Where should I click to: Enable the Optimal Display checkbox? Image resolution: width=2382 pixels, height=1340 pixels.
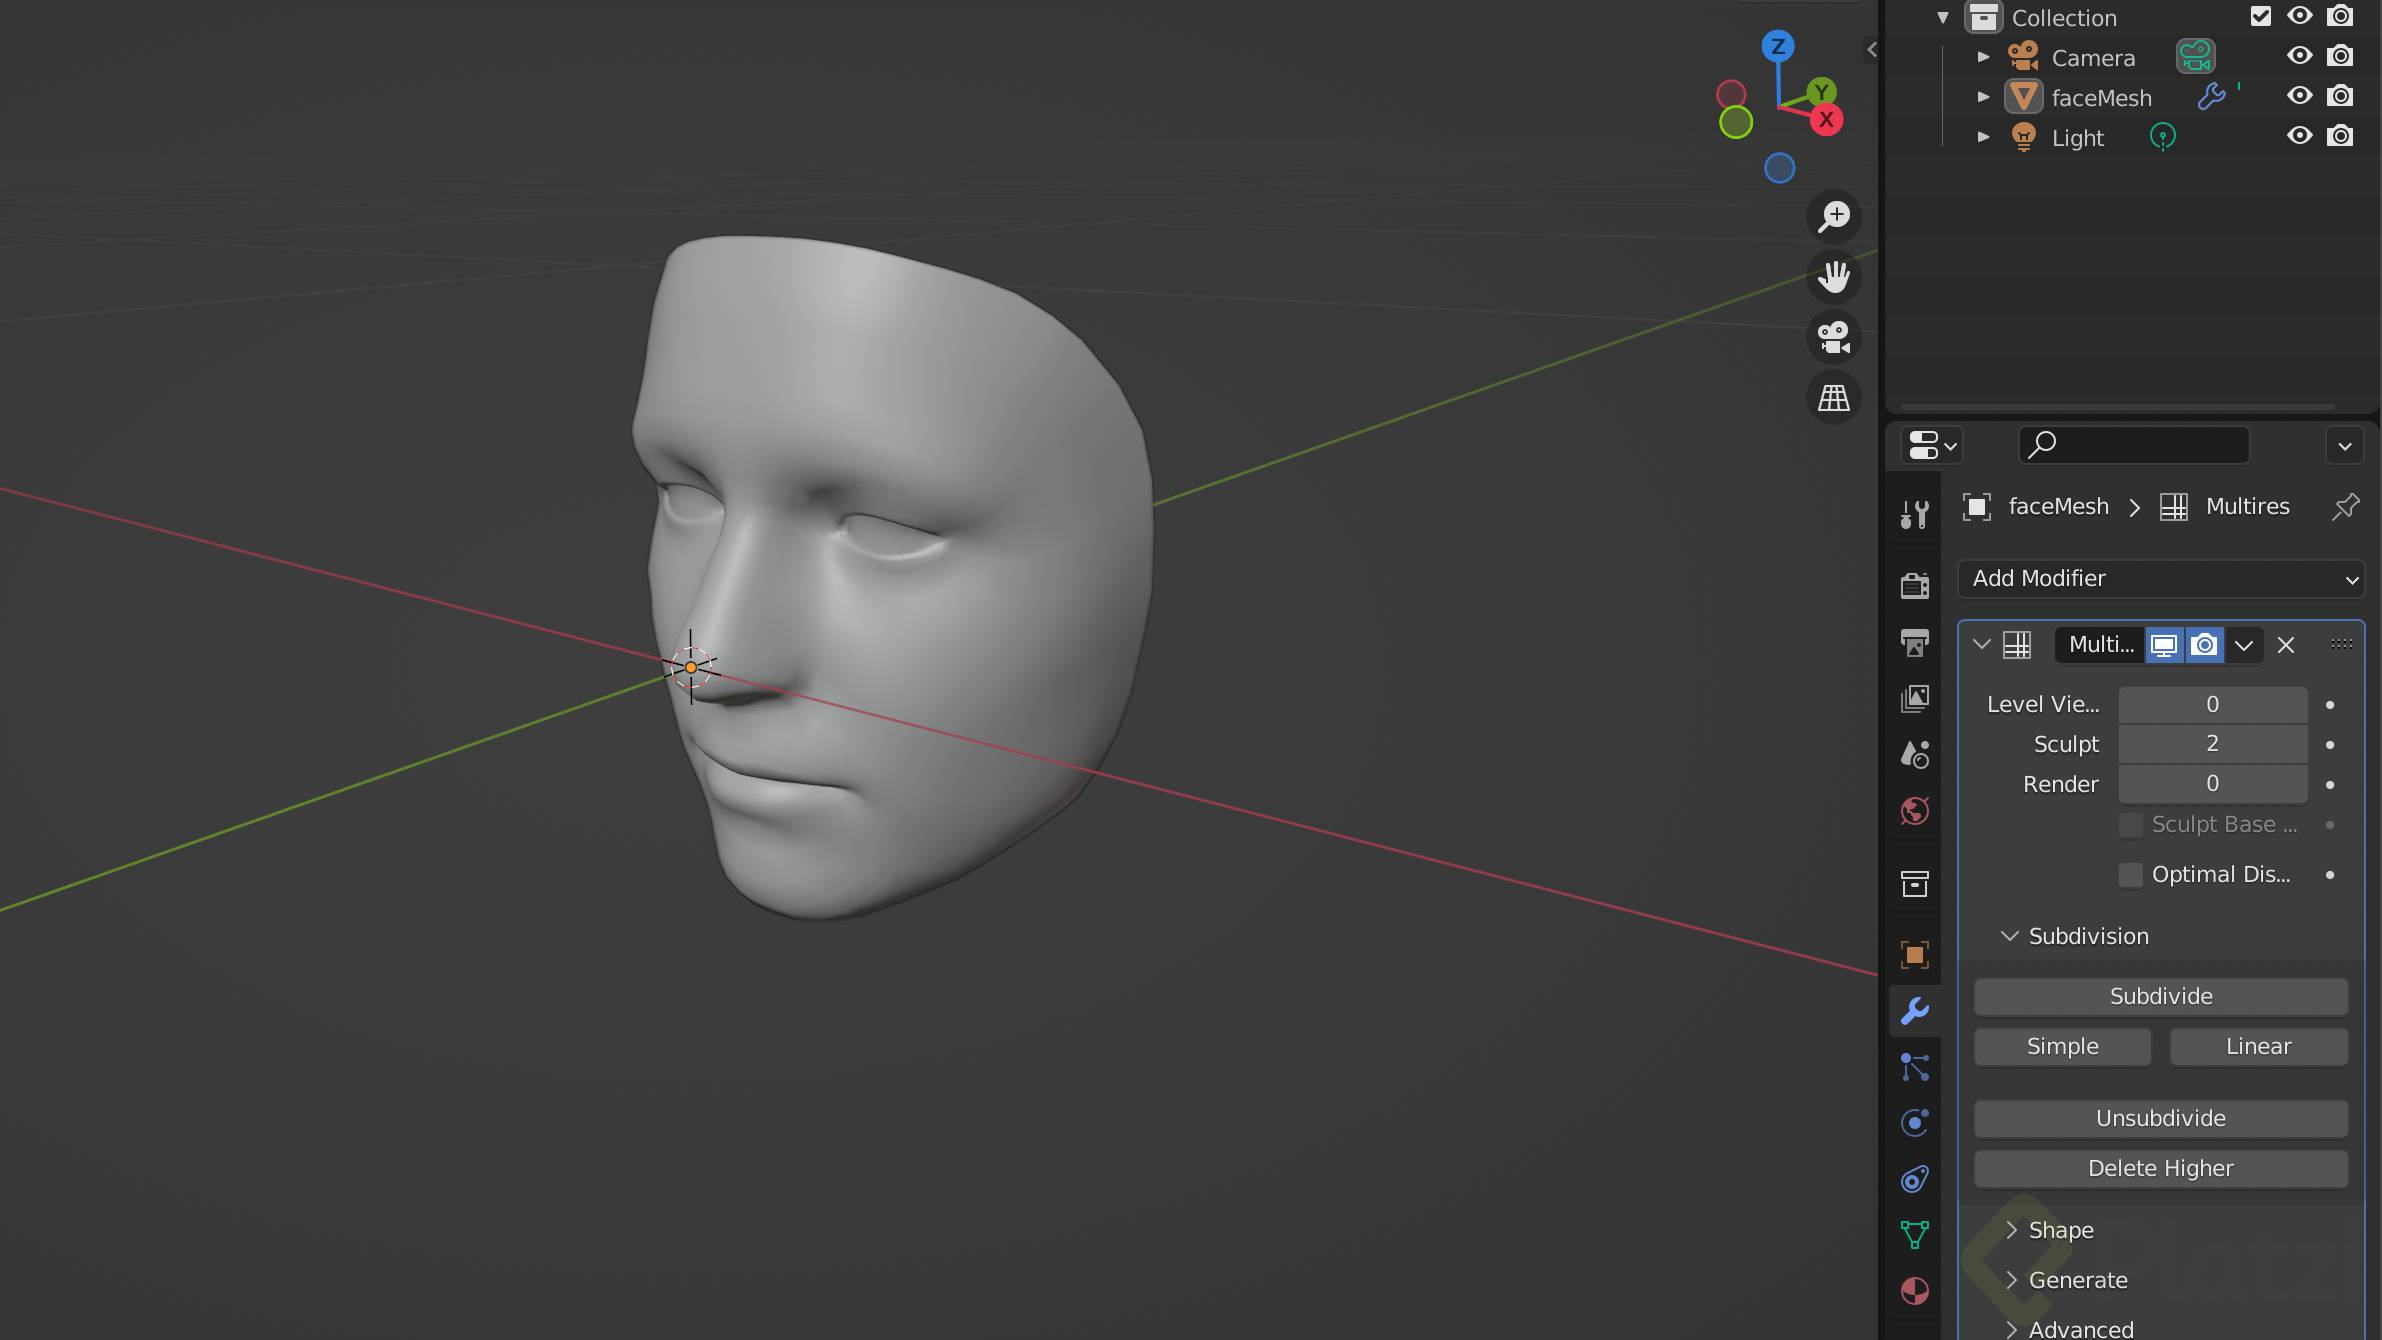2131,874
